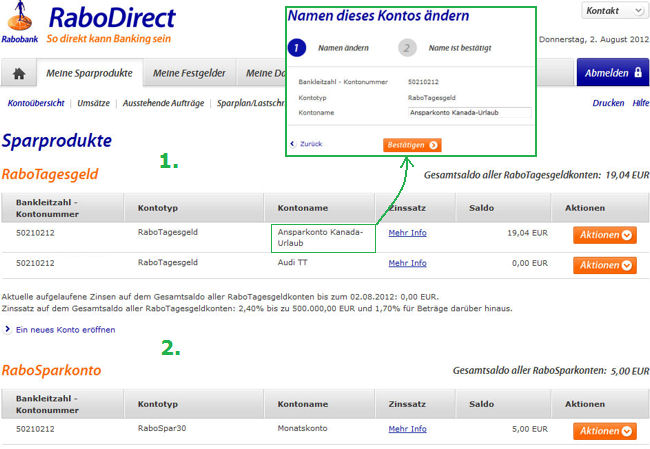650x449 pixels.
Task: Select the Audi TT account name
Action: point(292,262)
